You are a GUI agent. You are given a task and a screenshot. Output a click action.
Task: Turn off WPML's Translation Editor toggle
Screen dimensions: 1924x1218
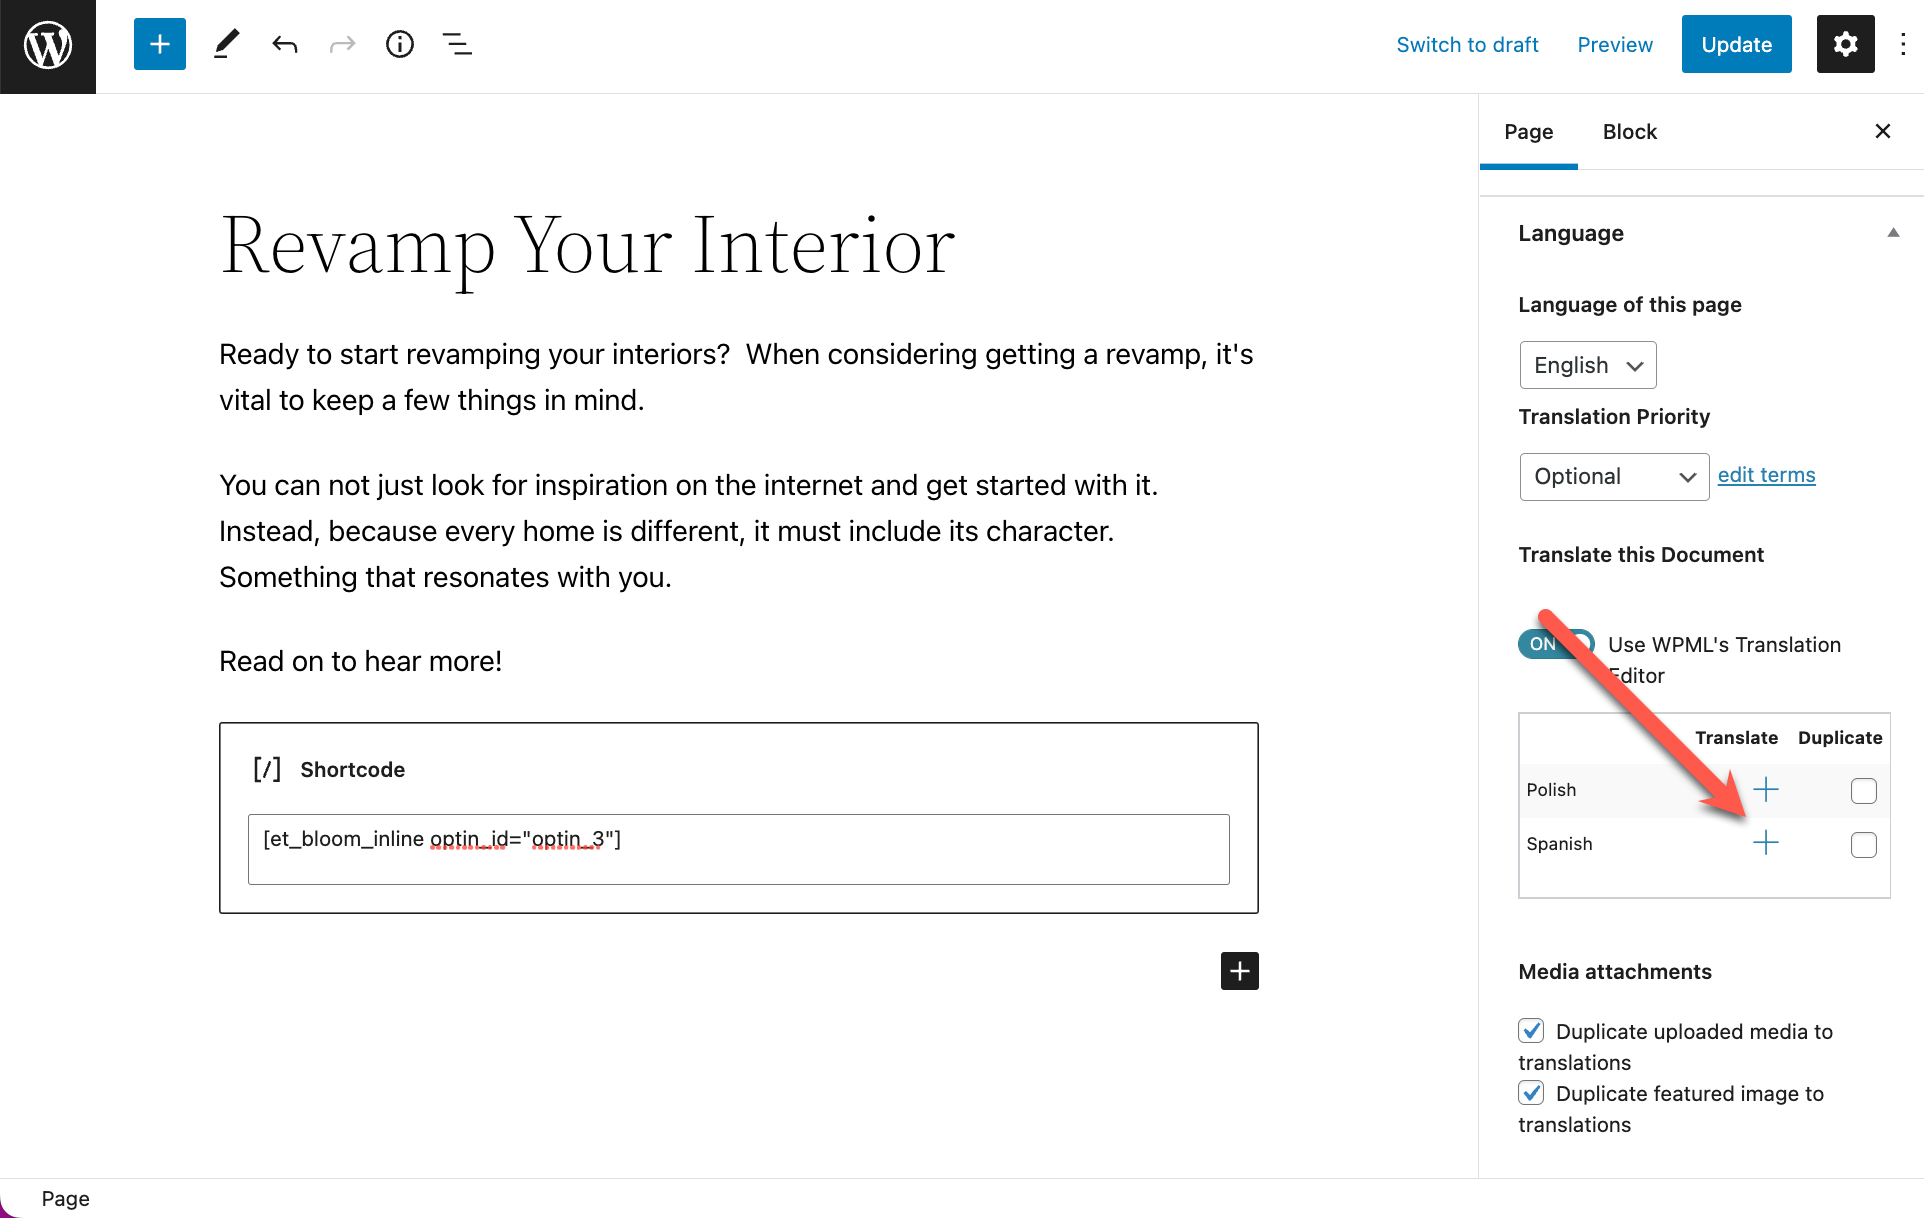click(x=1554, y=644)
